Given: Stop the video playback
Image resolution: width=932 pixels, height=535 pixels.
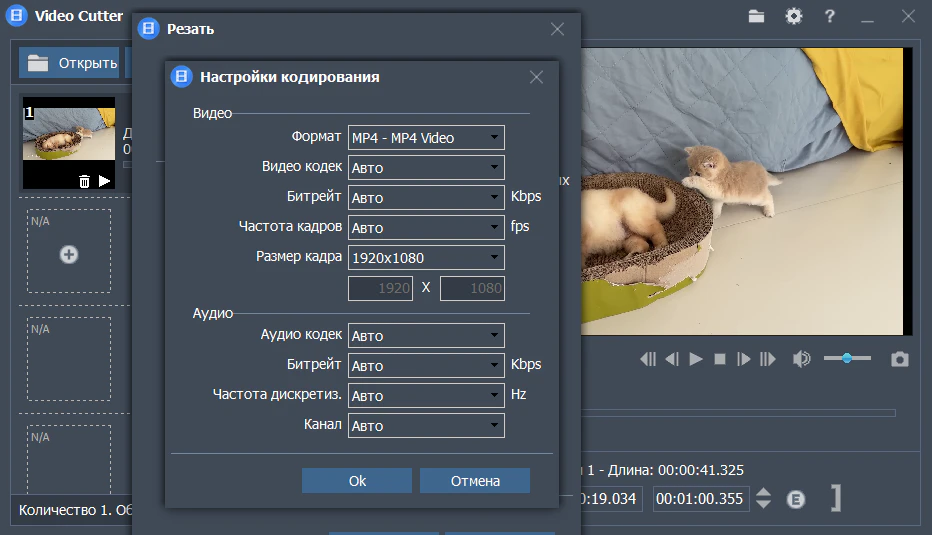Looking at the screenshot, I should pos(719,359).
